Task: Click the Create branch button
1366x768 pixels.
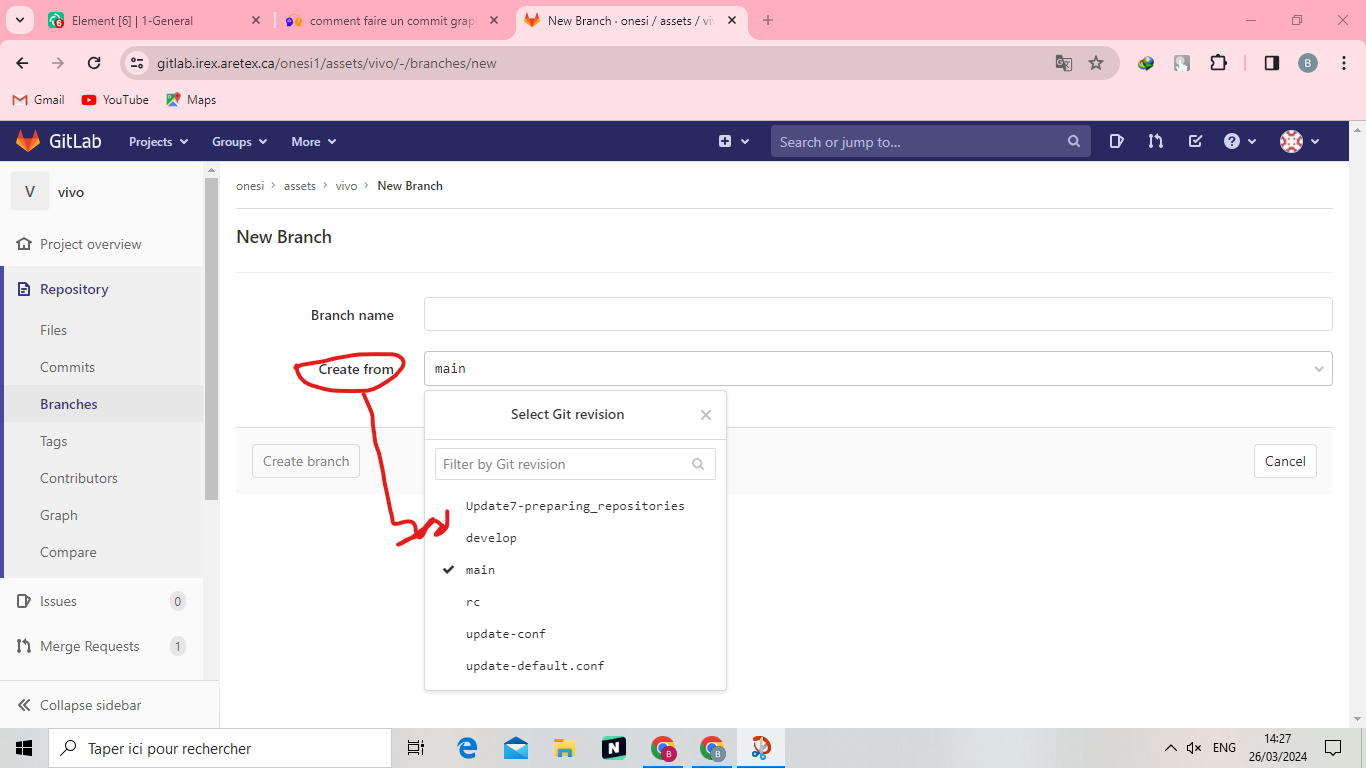Action: [x=306, y=461]
